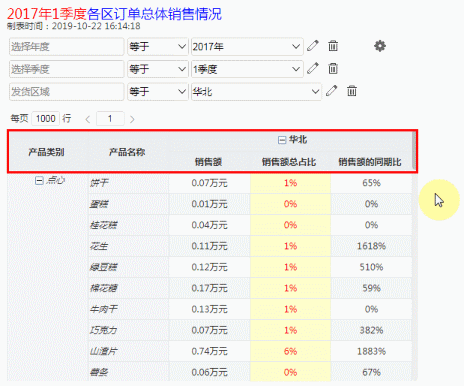Screen dimensions: 464x386
Task: Click the 0.13万元 sales value
Action: click(209, 309)
